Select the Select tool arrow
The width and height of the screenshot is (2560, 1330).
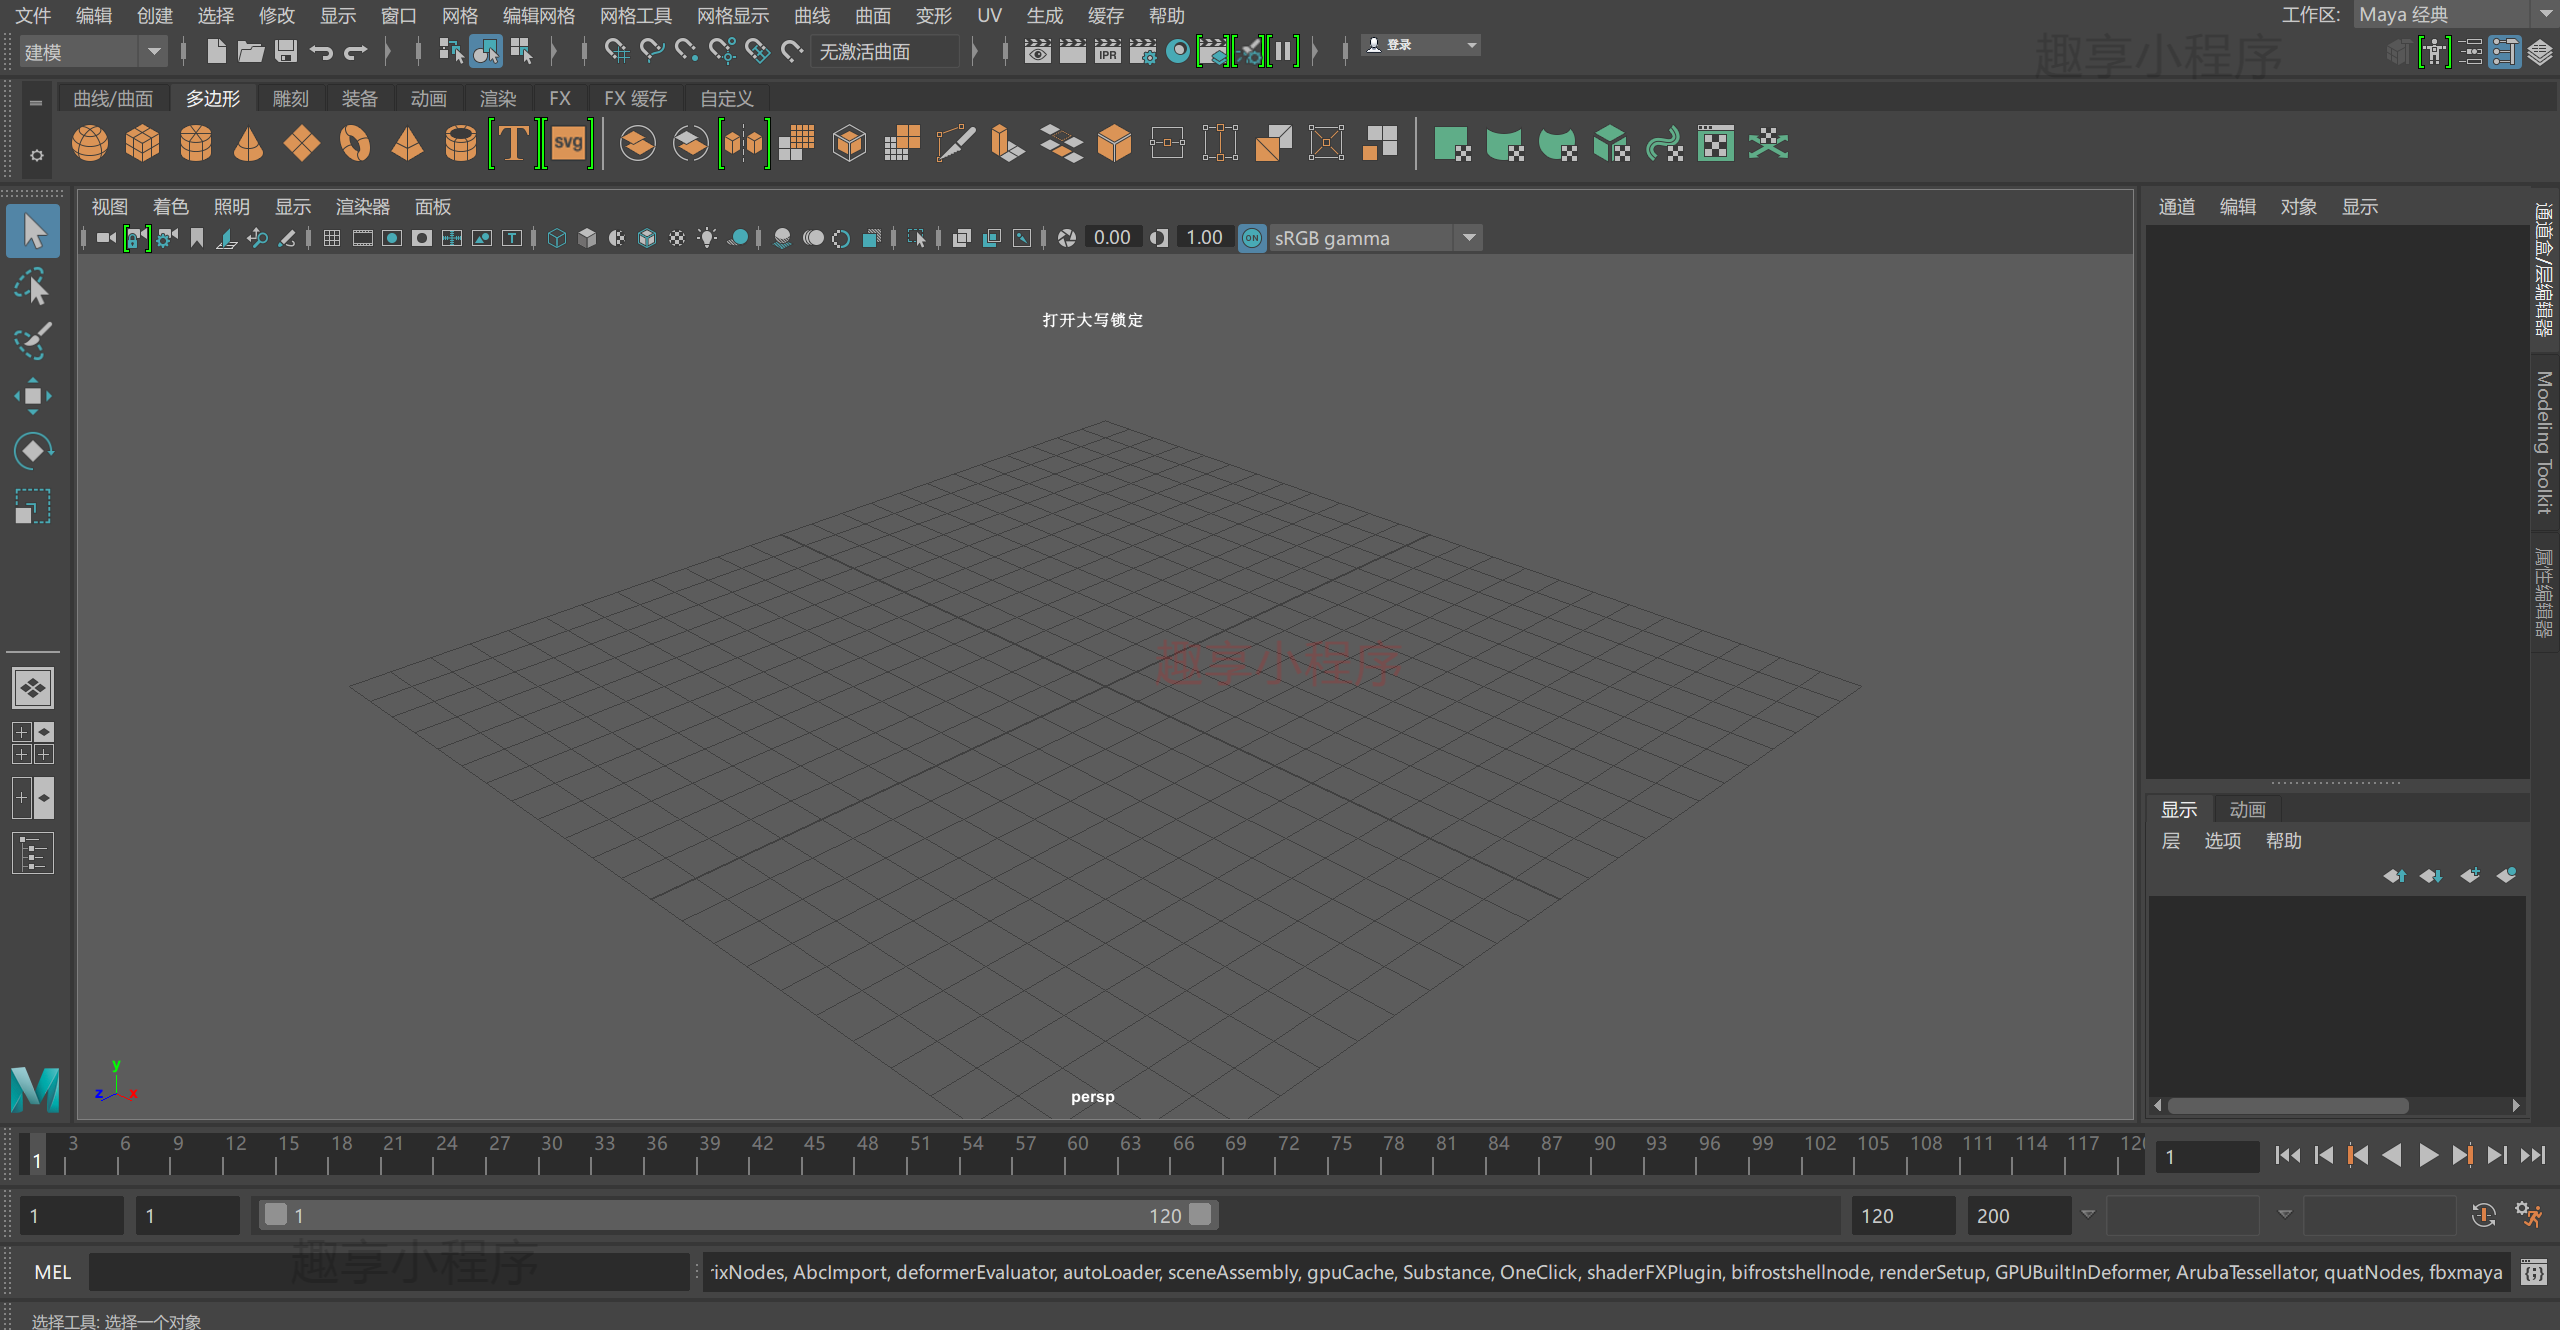click(x=33, y=231)
